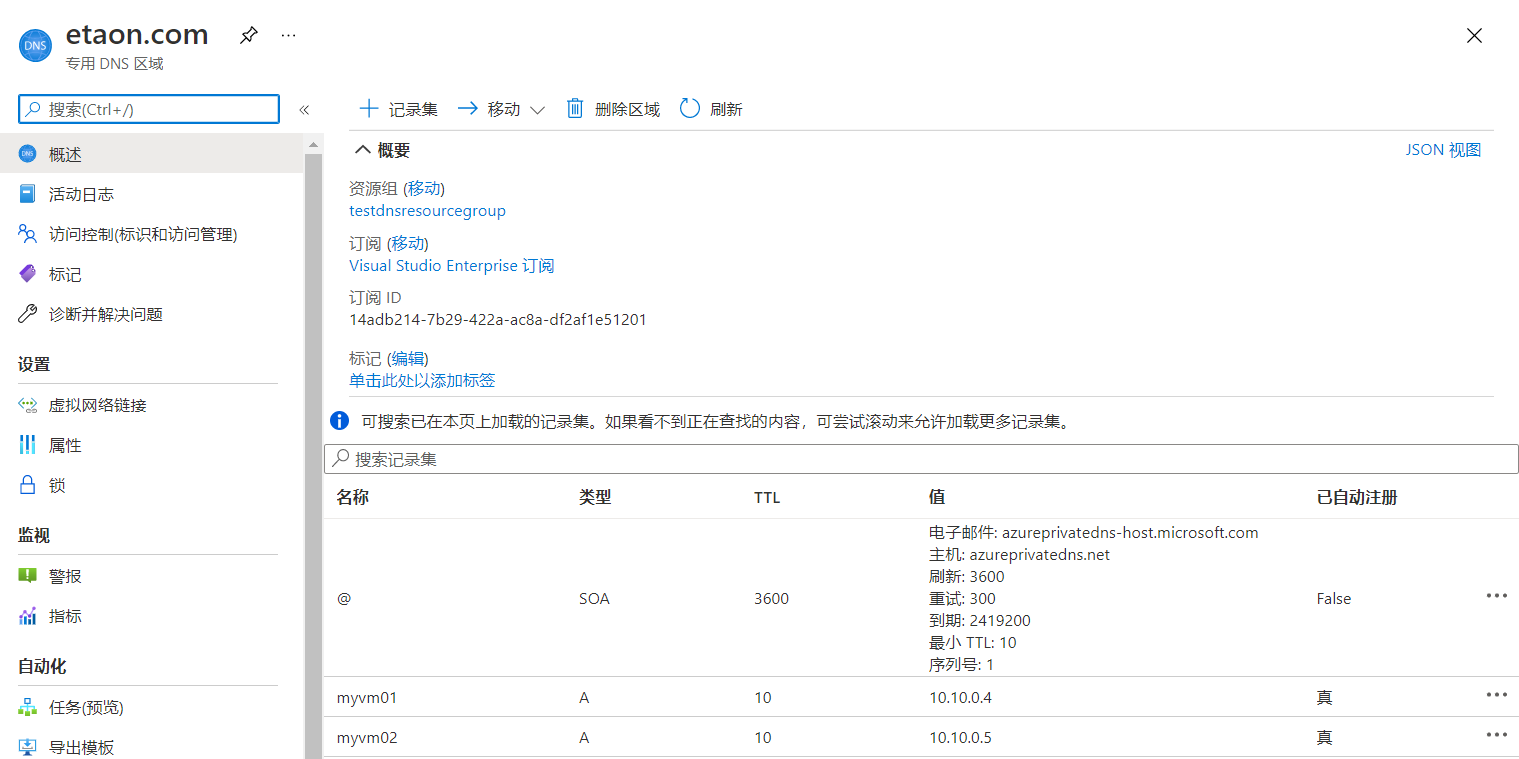Click the purple 标记 tag icon
The image size is (1519, 759).
tap(28, 274)
